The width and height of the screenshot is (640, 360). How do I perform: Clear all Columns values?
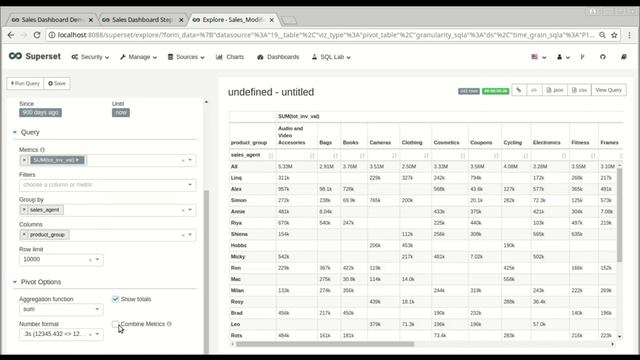click(x=183, y=235)
